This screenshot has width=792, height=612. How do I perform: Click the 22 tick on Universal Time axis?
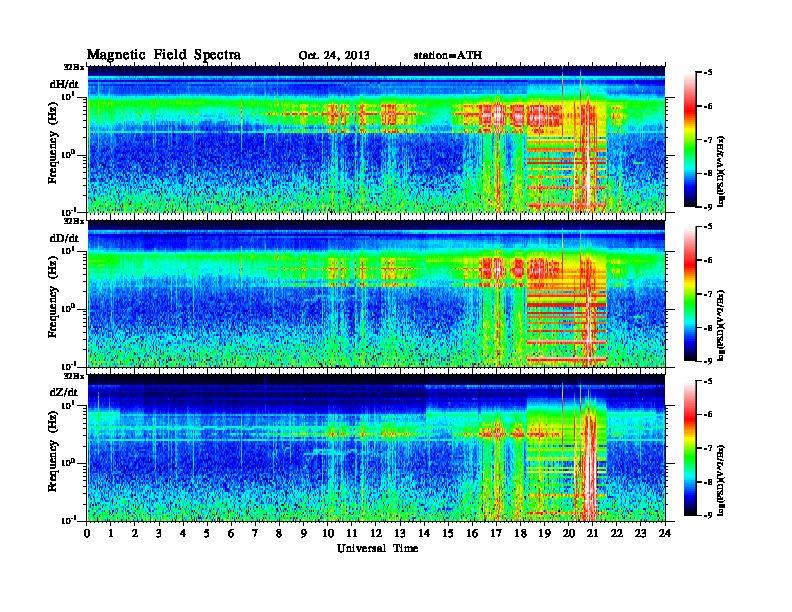tap(617, 533)
